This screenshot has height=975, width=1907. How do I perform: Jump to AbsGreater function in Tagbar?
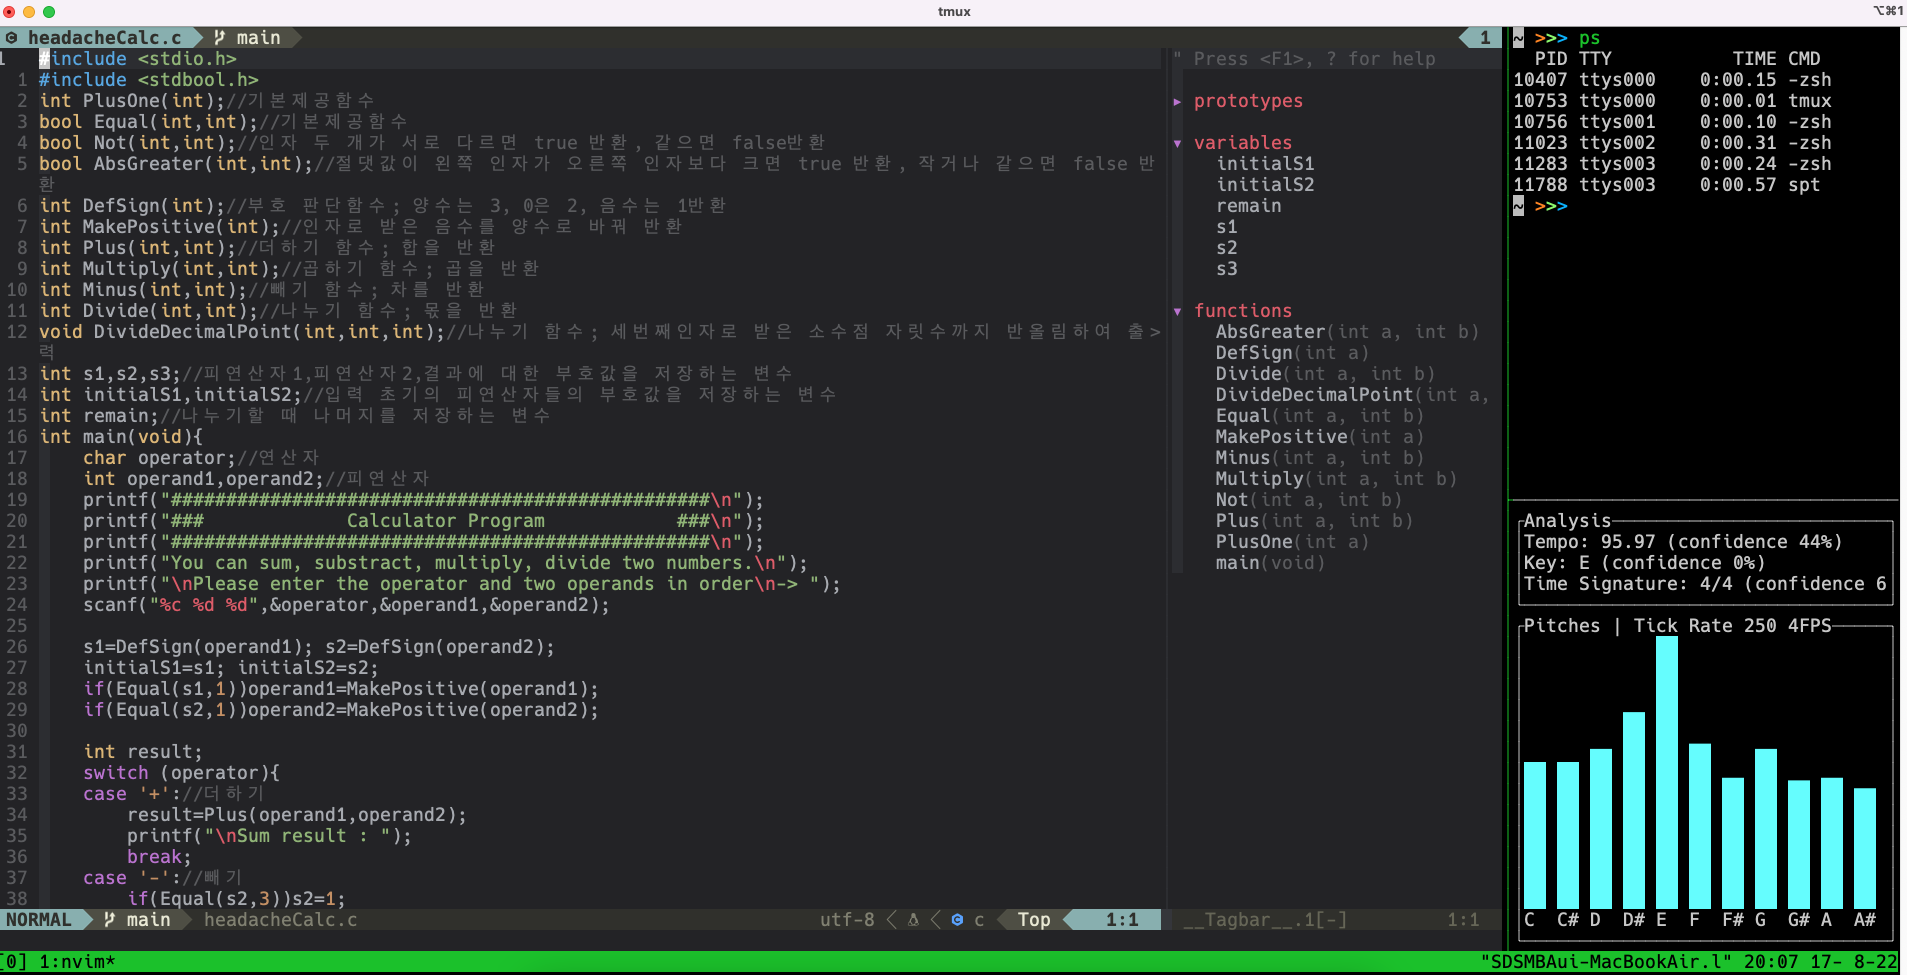(1347, 332)
